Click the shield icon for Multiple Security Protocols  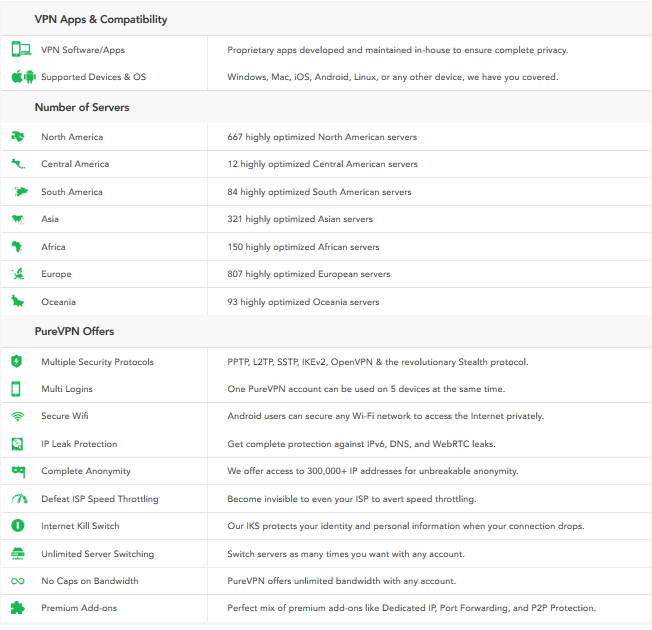pos(17,361)
